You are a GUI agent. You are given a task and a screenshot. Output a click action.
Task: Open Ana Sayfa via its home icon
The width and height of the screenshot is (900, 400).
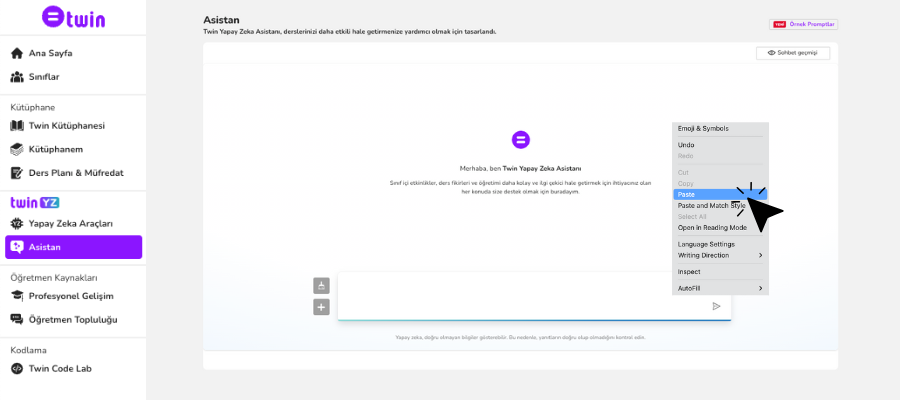point(17,53)
